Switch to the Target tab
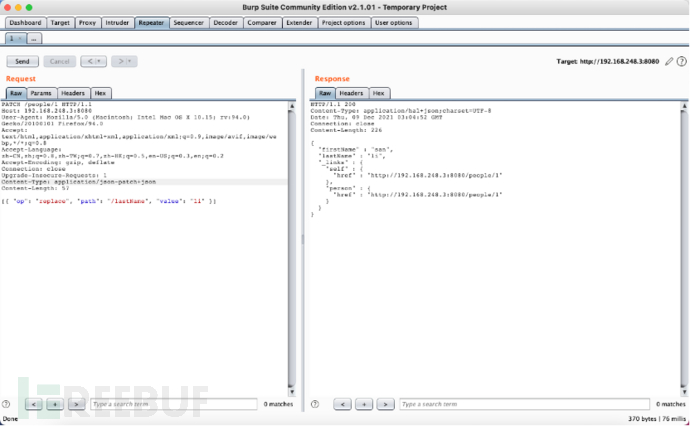Screen dimensions: 690x426 [x=60, y=23]
